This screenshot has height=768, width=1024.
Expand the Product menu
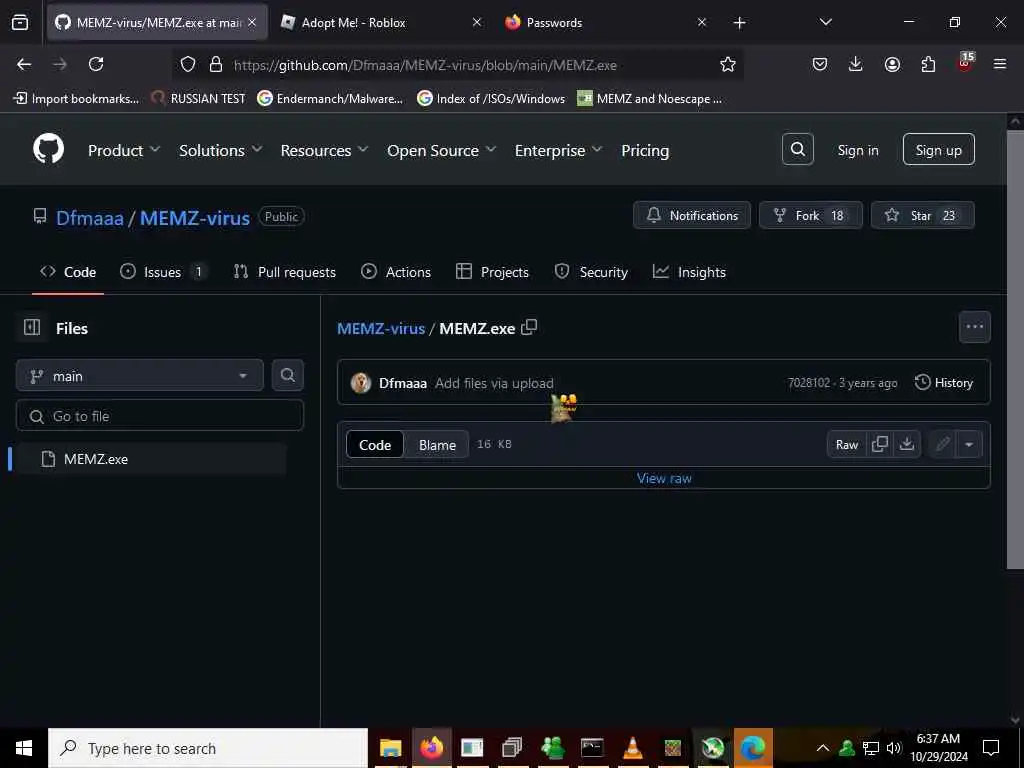pyautogui.click(x=124, y=150)
